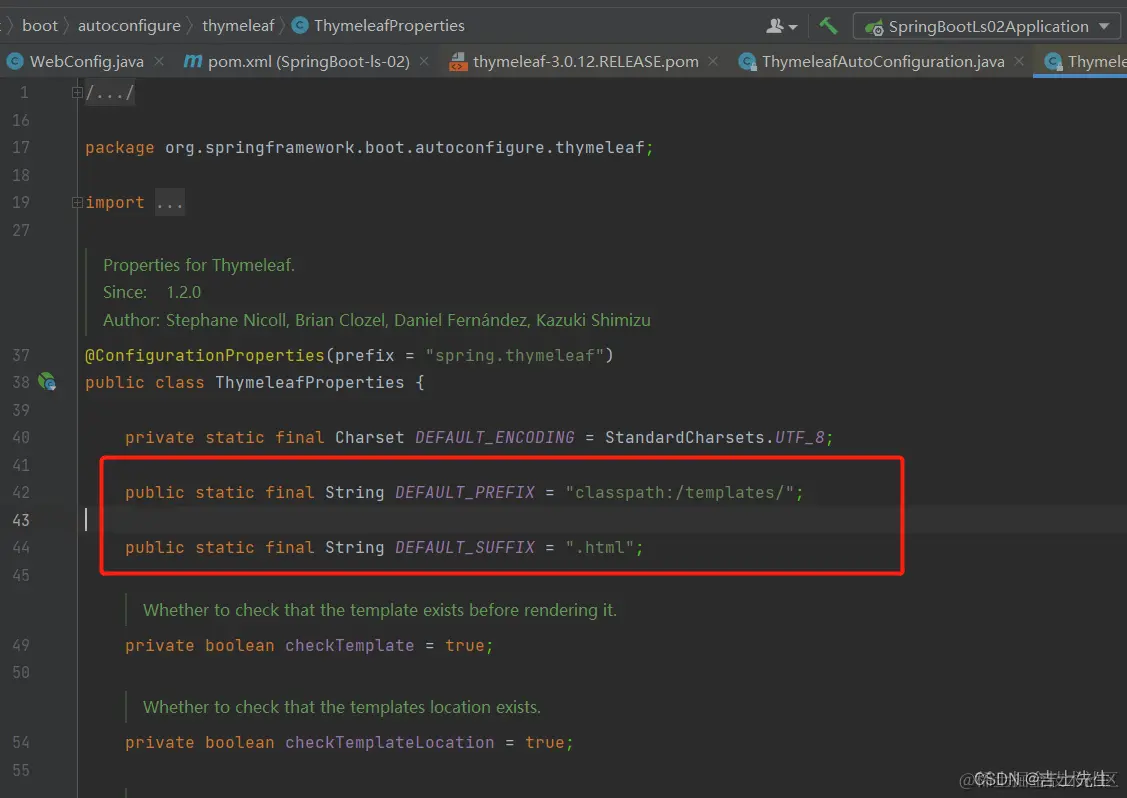Screen dimensions: 1127x798
Task: Click the class icon on ThymeleafAutoConfiguration tab
Action: pyautogui.click(x=748, y=62)
